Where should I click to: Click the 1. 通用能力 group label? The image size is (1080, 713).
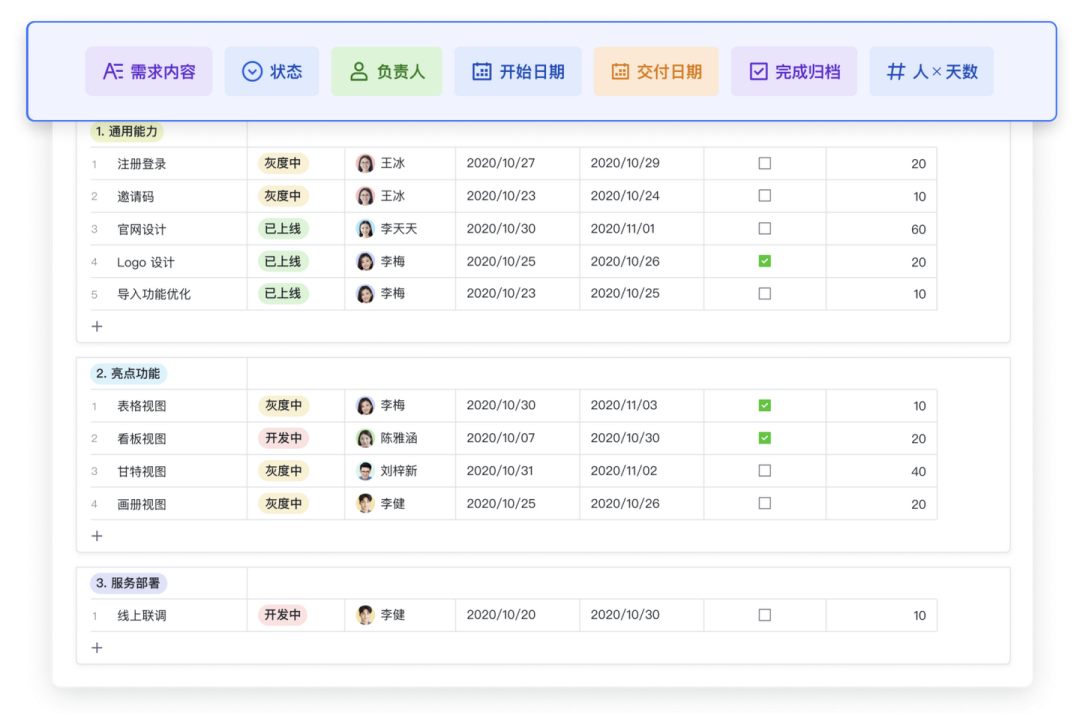pyautogui.click(x=127, y=132)
